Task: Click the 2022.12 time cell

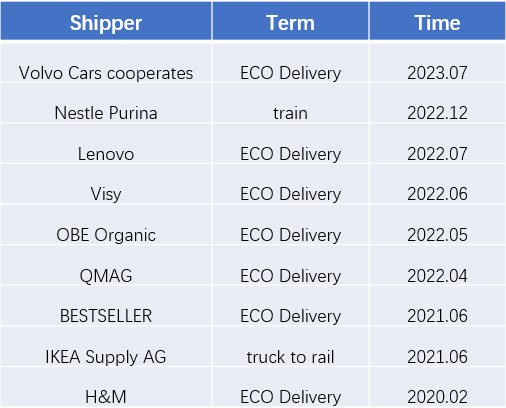Action: pos(437,103)
